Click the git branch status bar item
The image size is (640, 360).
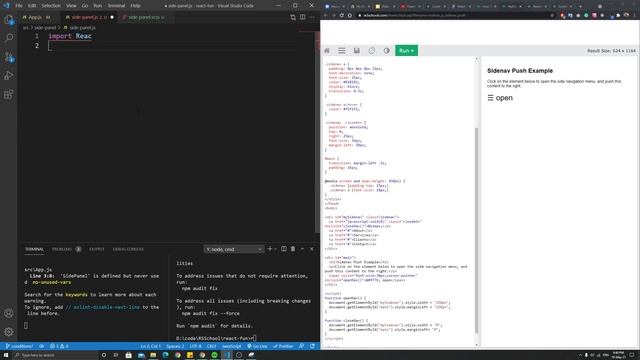[x=20, y=346]
